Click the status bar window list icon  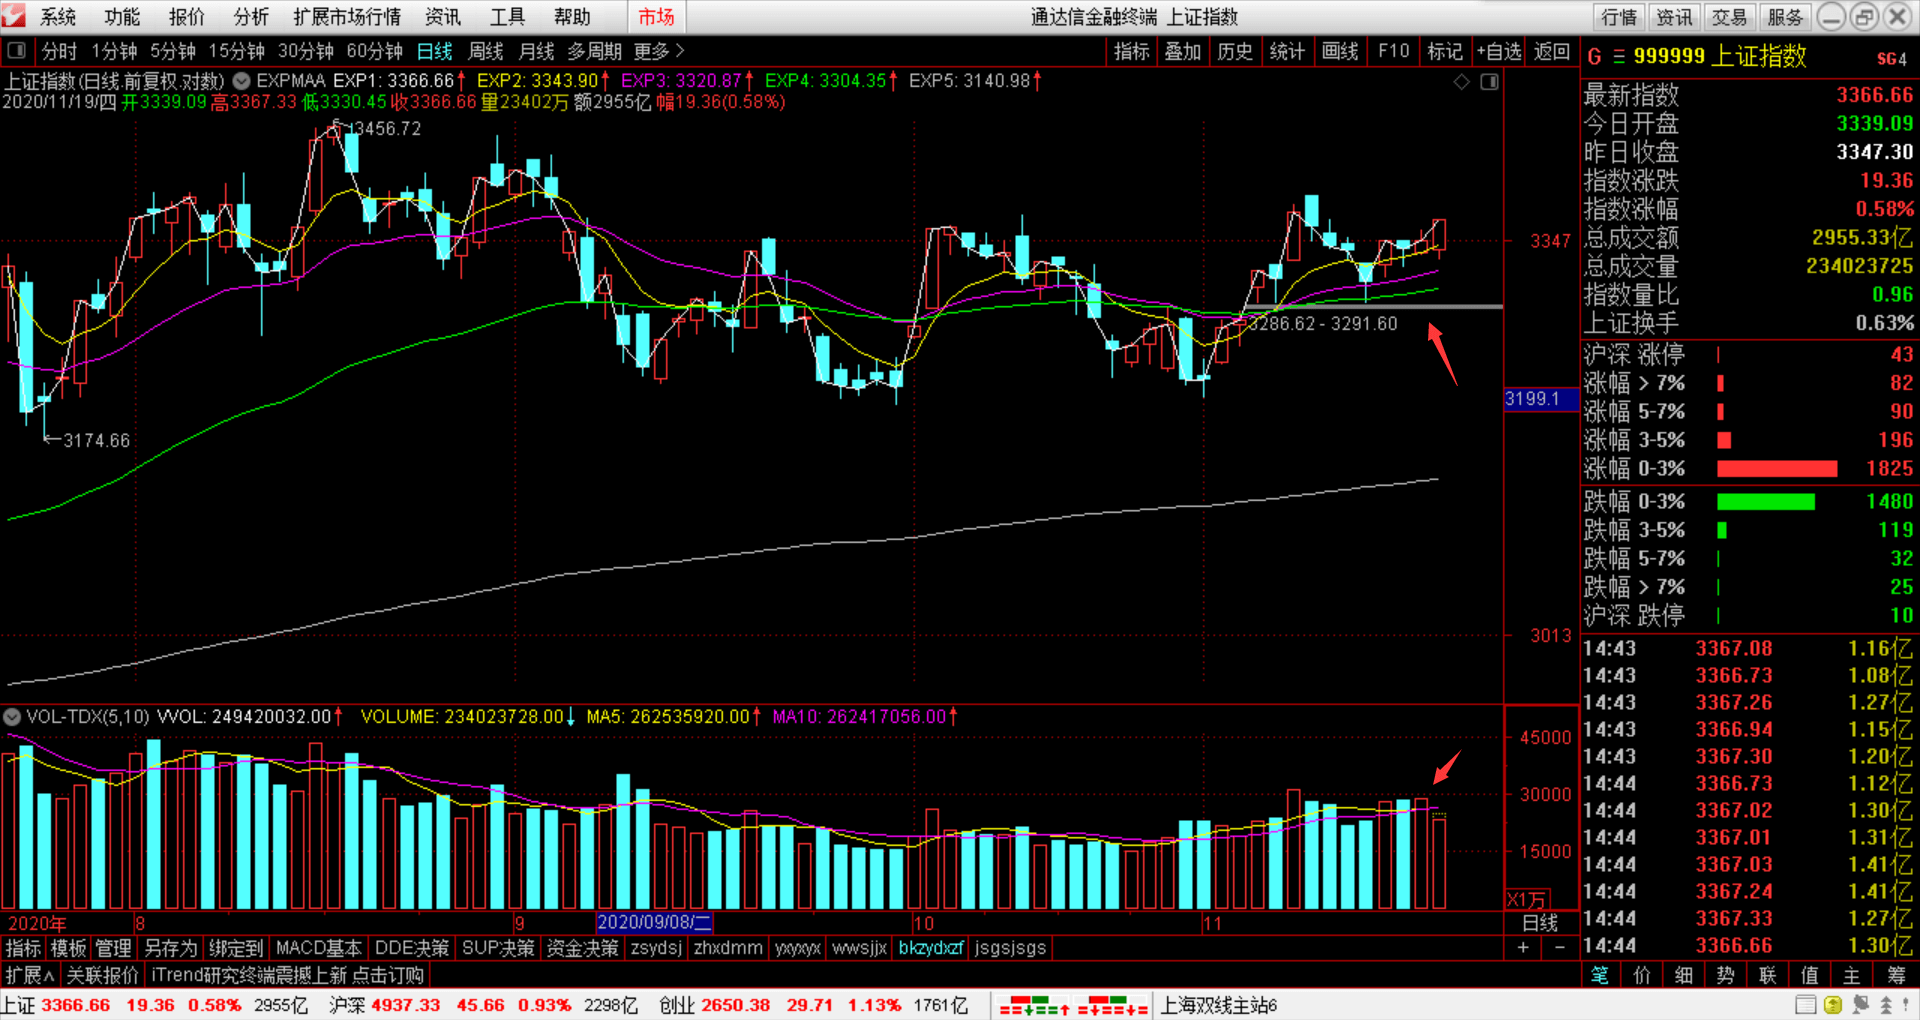[1806, 1005]
